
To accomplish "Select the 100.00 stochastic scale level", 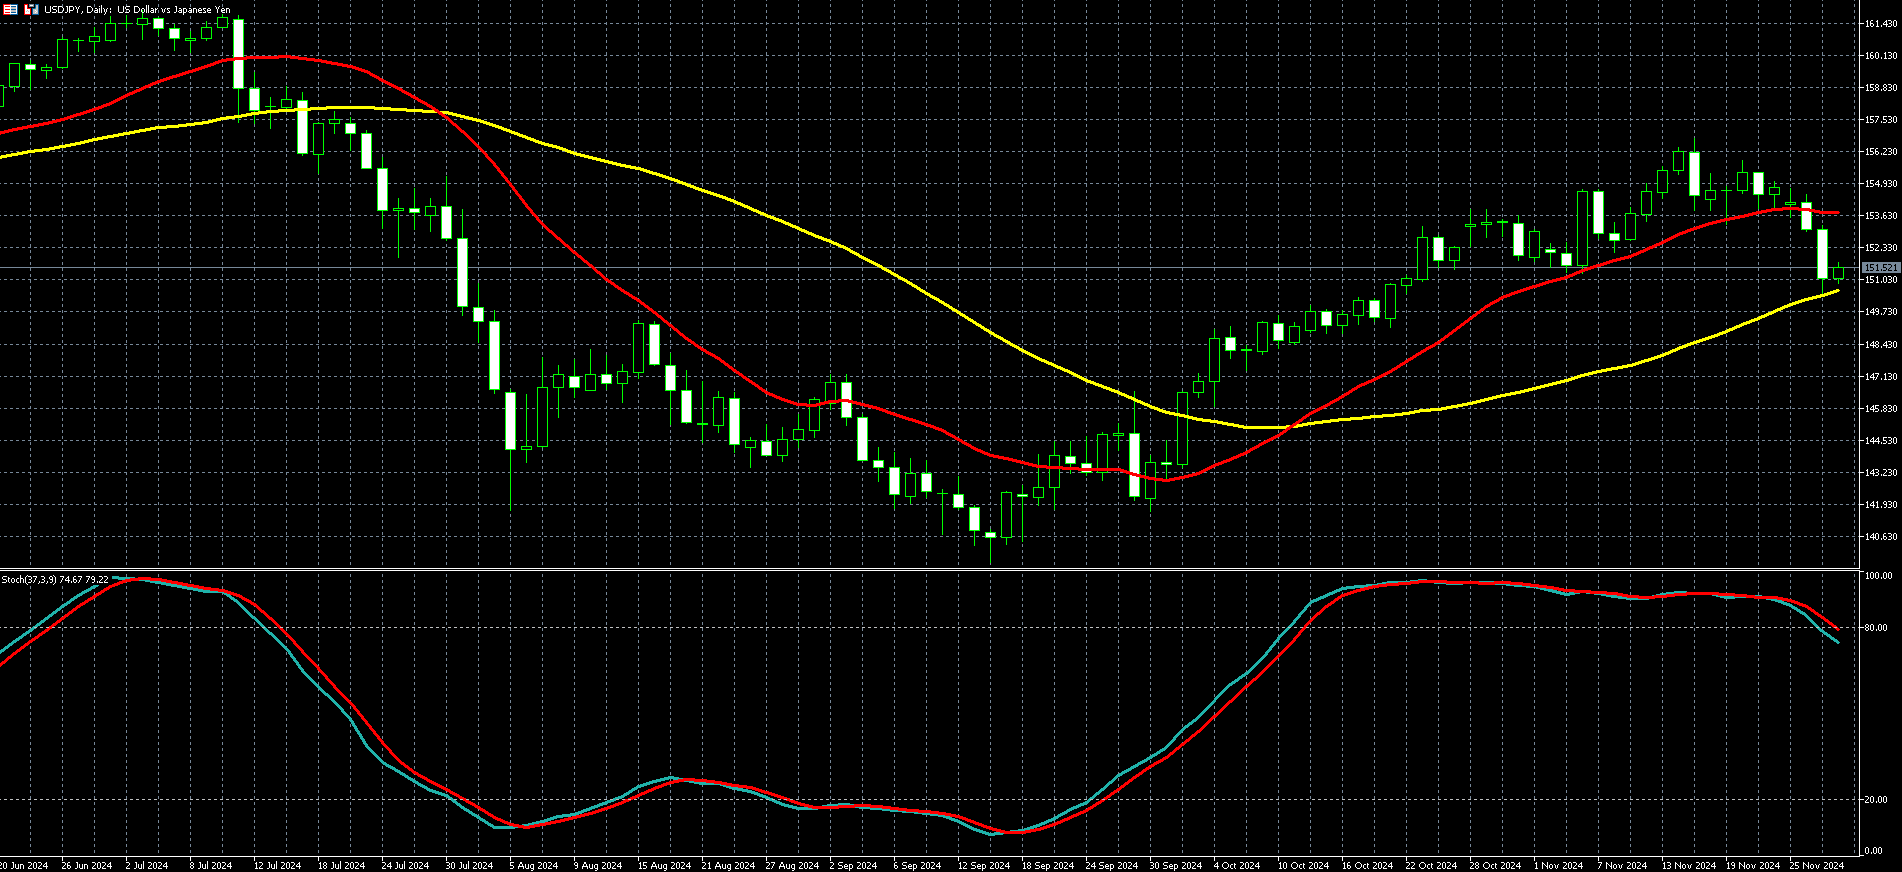I will point(1878,576).
